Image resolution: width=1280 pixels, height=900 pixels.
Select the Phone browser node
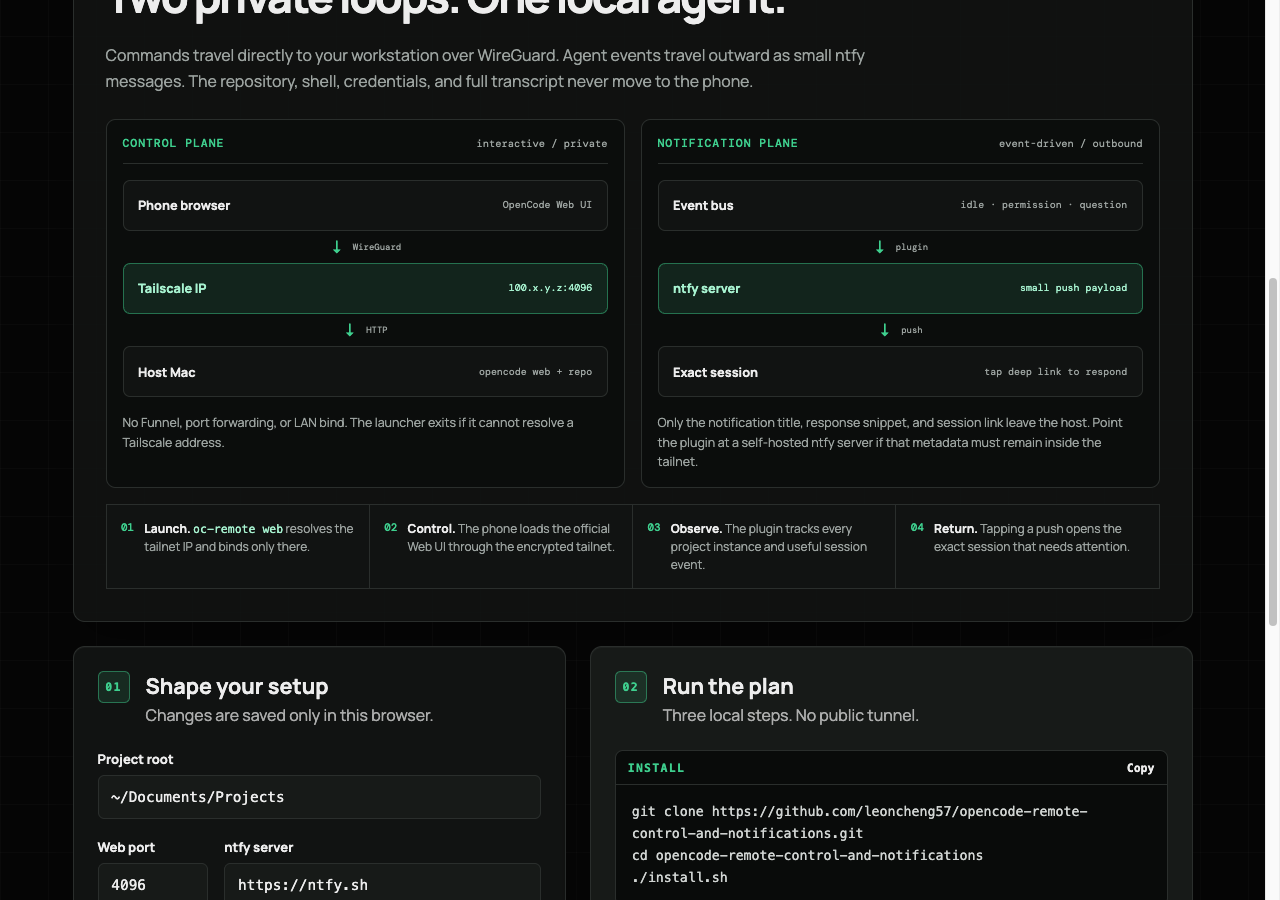click(x=365, y=205)
